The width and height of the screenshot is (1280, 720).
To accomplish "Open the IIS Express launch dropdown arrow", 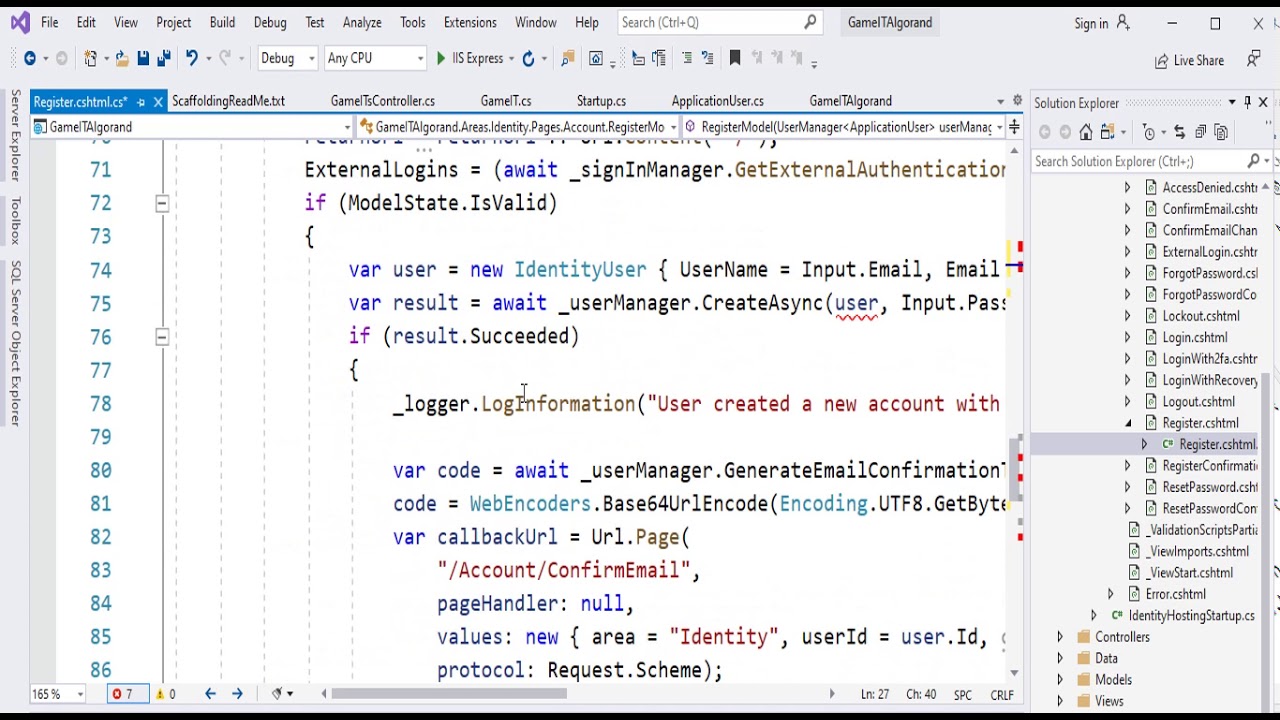I will pos(512,59).
